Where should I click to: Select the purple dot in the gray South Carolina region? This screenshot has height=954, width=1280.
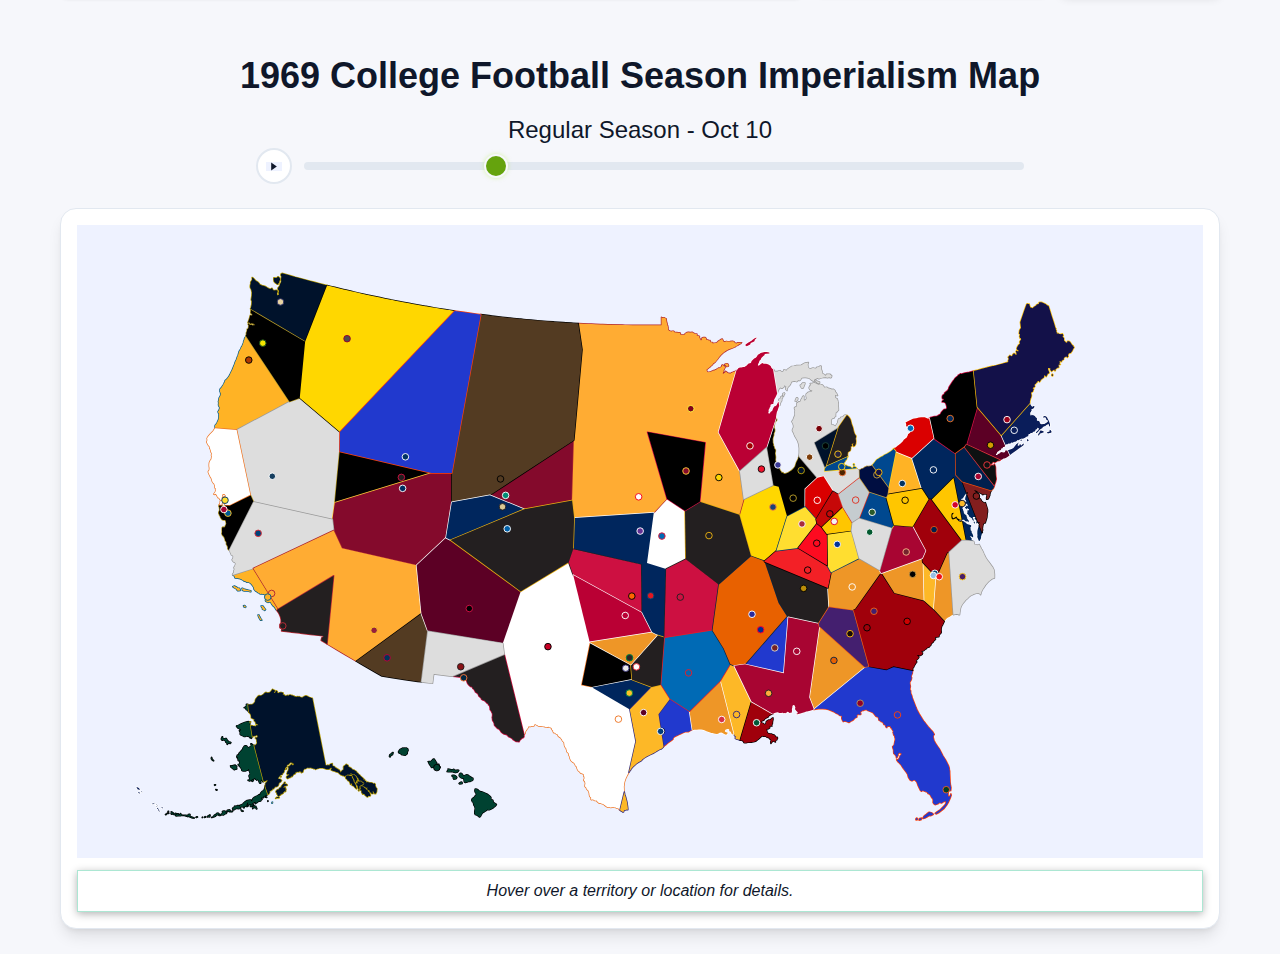pyautogui.click(x=963, y=576)
